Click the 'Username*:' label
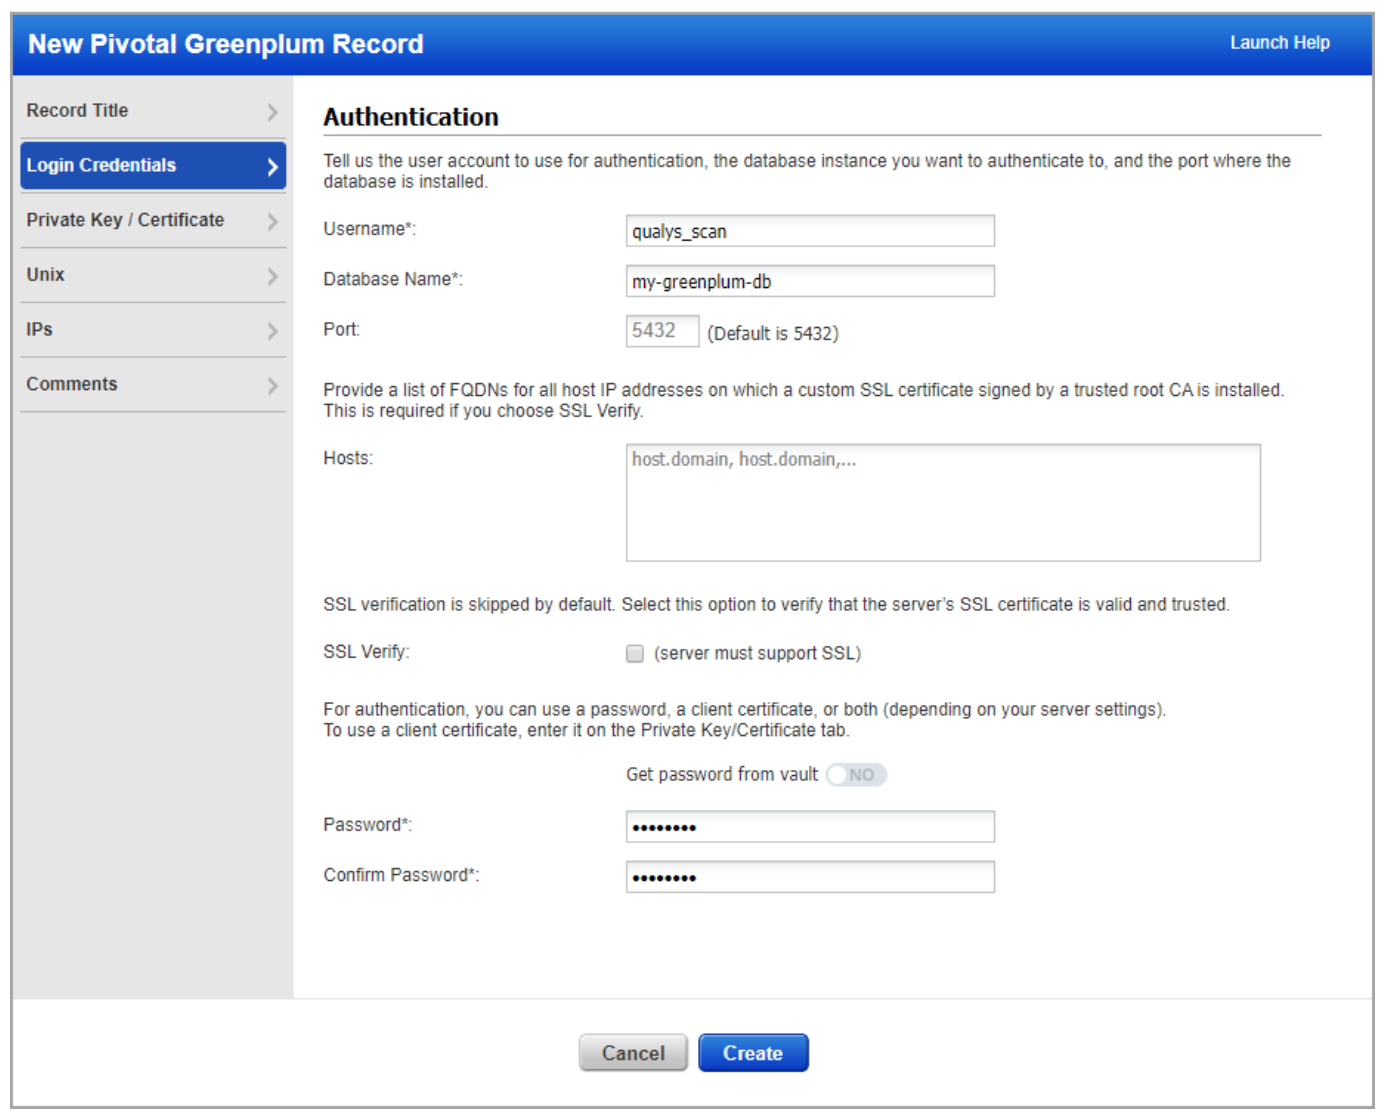This screenshot has width=1386, height=1120. [369, 229]
